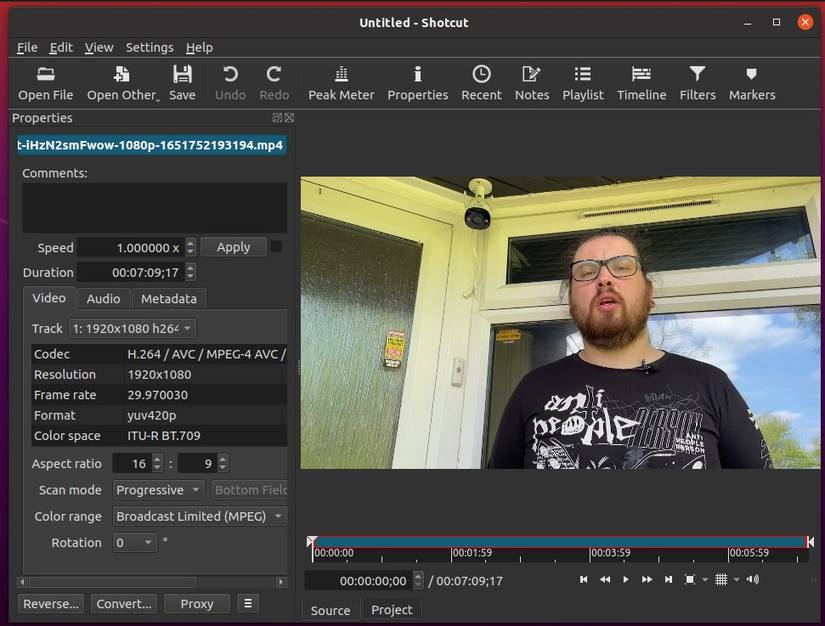Screen dimensions: 825x626
Task: Click the player scrub bar at 00:03:59
Action: [x=590, y=543]
